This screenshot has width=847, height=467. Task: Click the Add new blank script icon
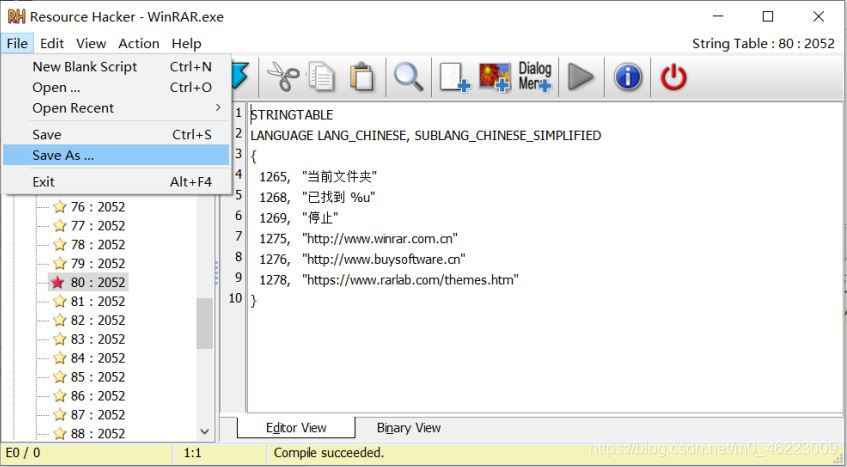(x=454, y=77)
